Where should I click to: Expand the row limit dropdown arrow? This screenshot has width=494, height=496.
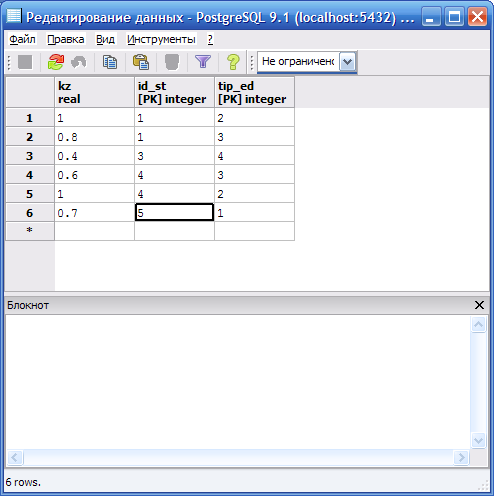tap(347, 62)
